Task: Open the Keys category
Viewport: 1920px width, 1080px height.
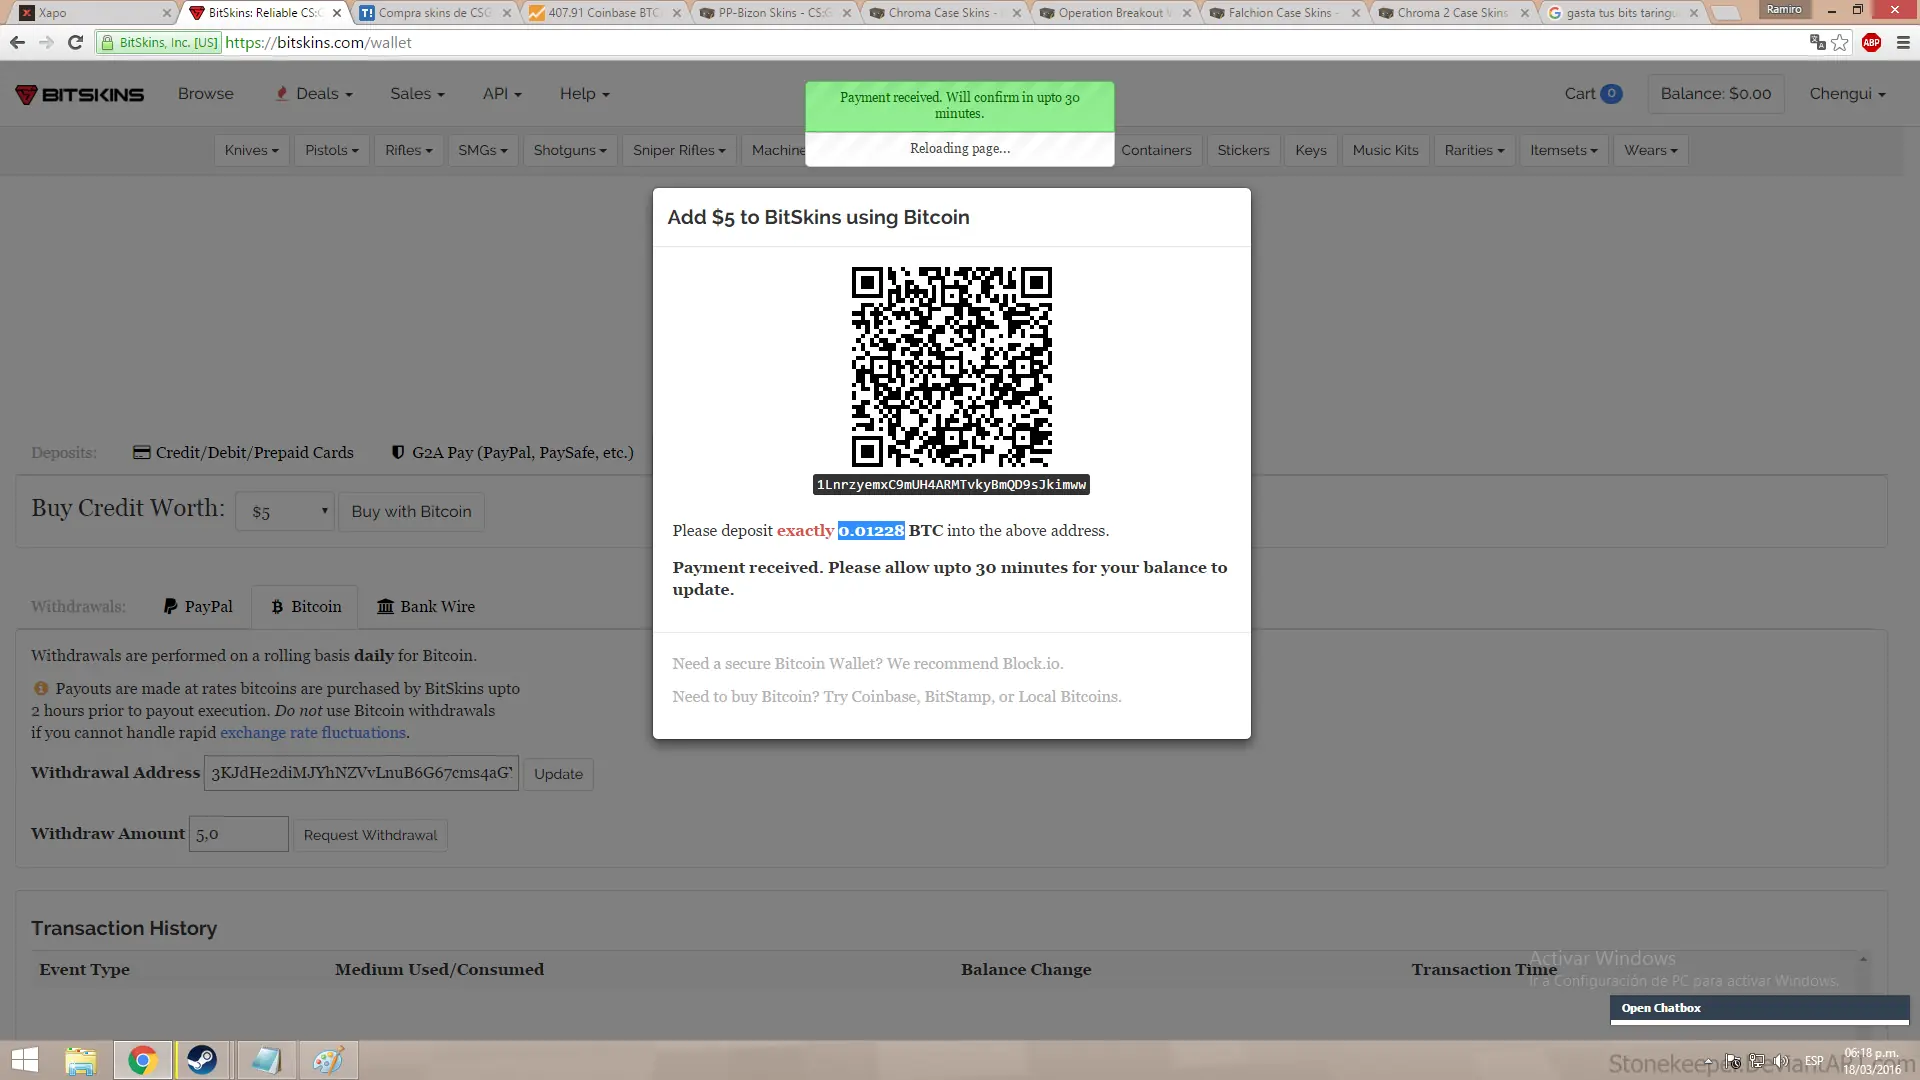Action: [x=1311, y=150]
